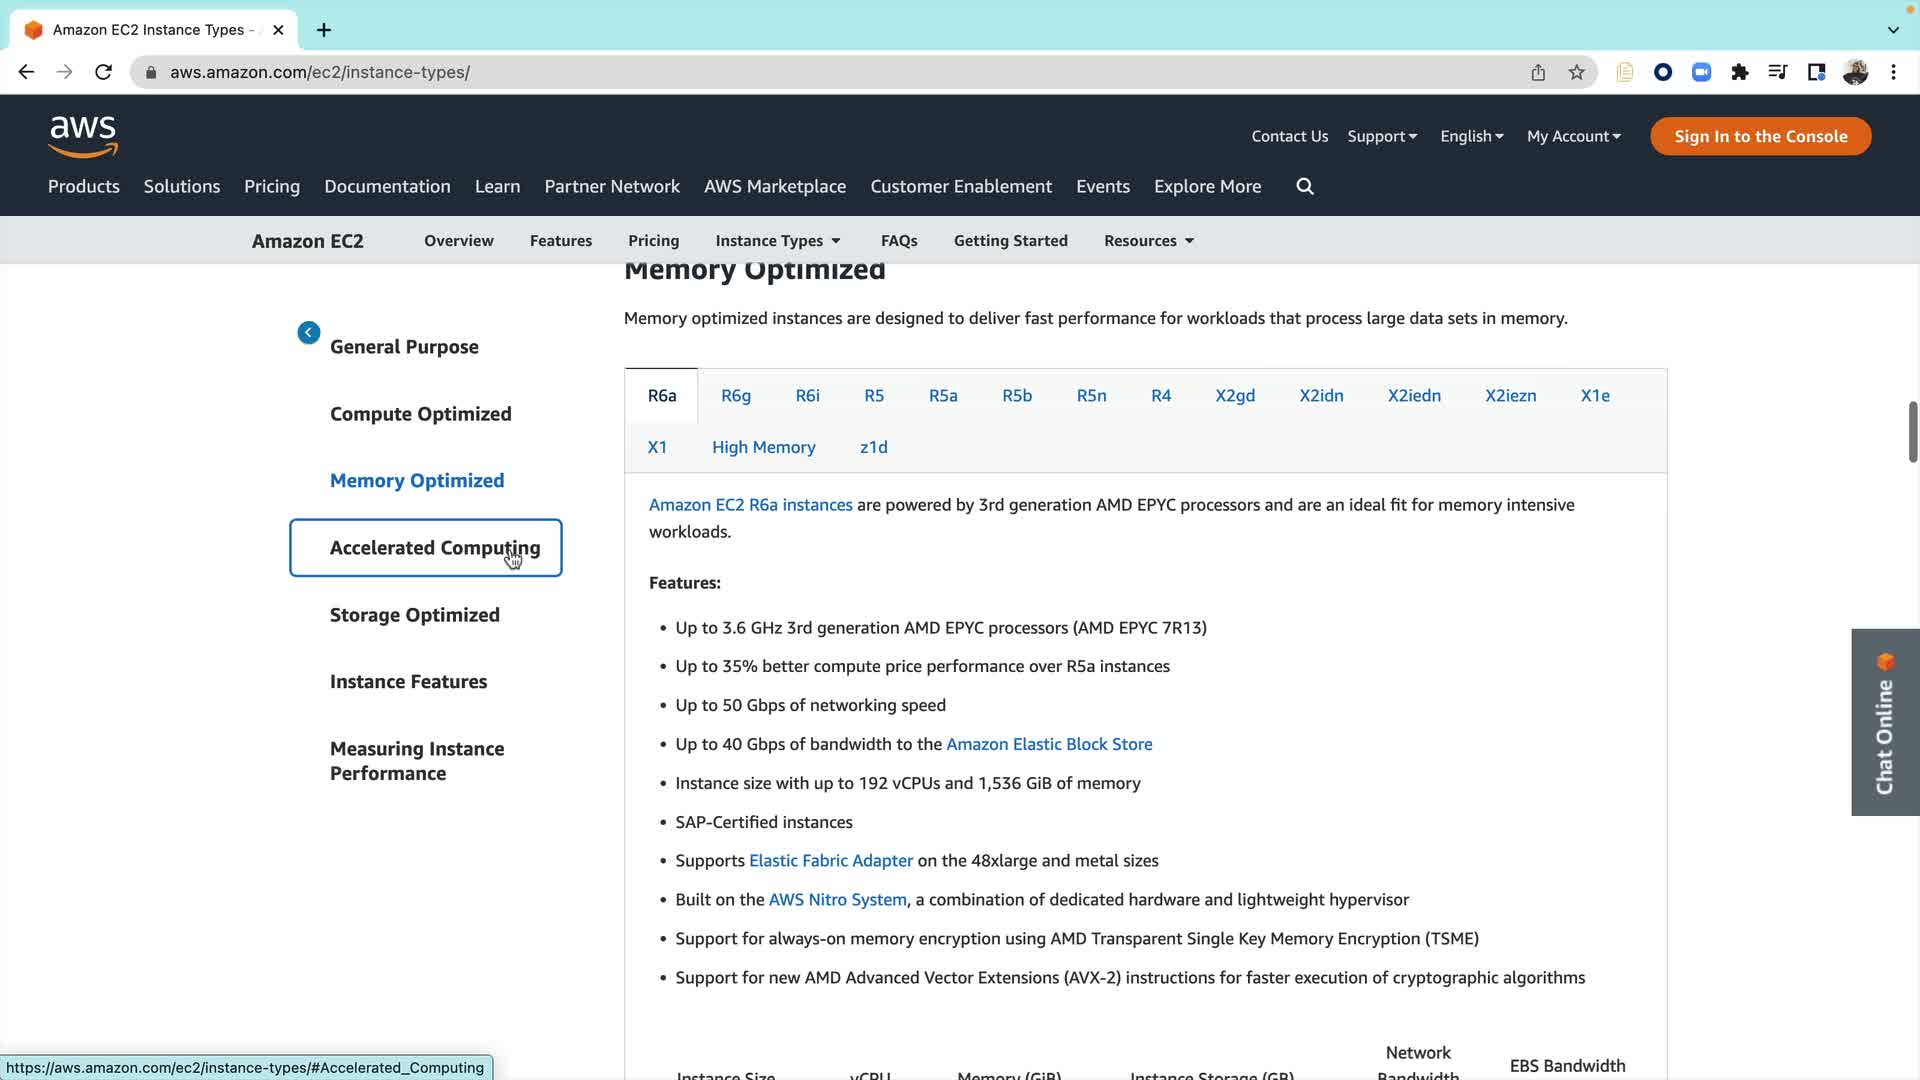Click Sign In to the Console button
The height and width of the screenshot is (1080, 1920).
pyautogui.click(x=1760, y=136)
